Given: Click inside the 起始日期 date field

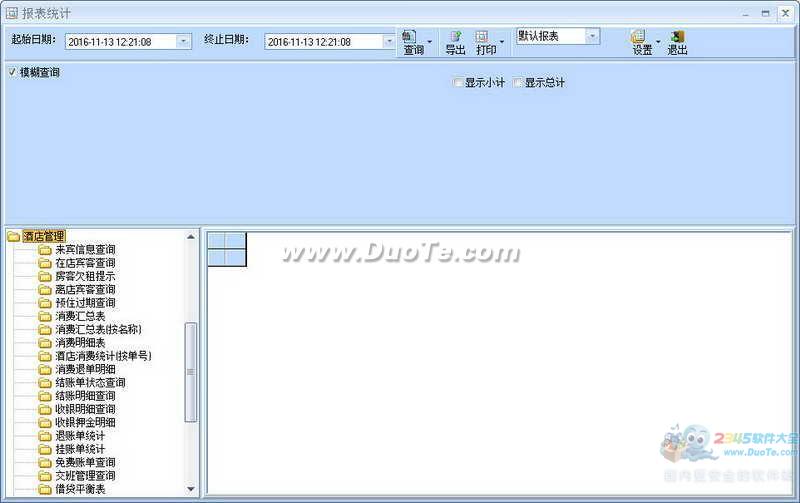Looking at the screenshot, I should click(121, 42).
